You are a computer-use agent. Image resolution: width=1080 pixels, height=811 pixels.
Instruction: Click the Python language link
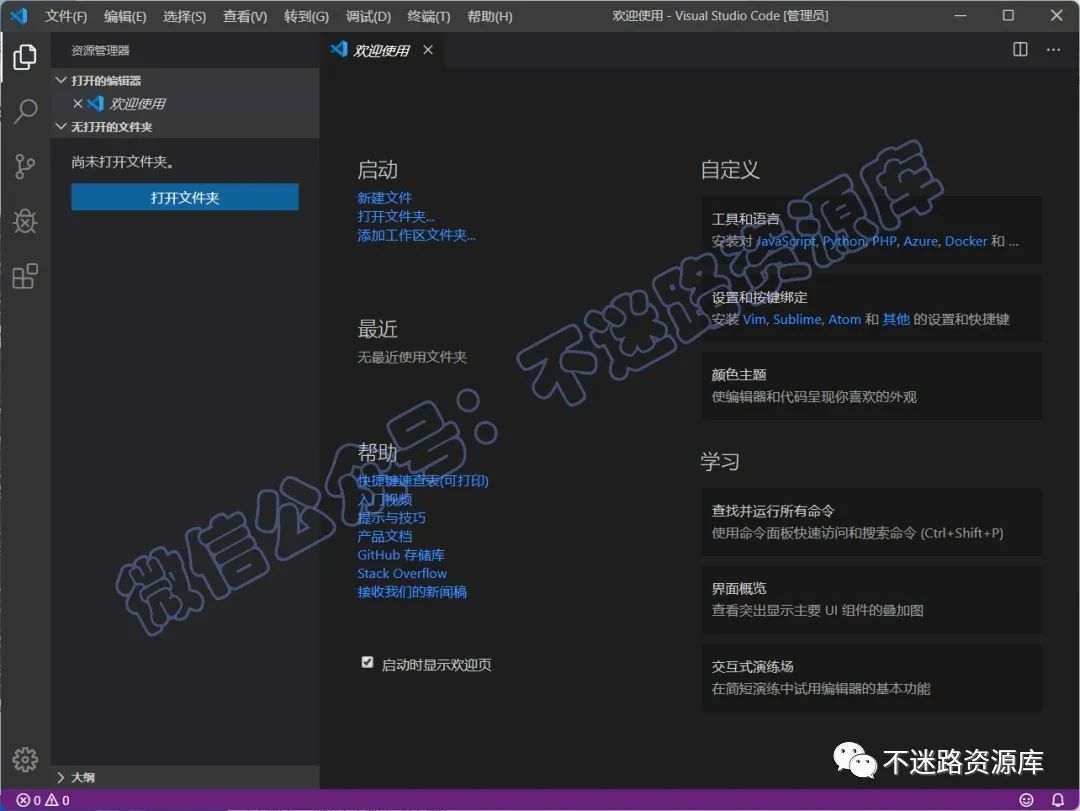(x=844, y=241)
